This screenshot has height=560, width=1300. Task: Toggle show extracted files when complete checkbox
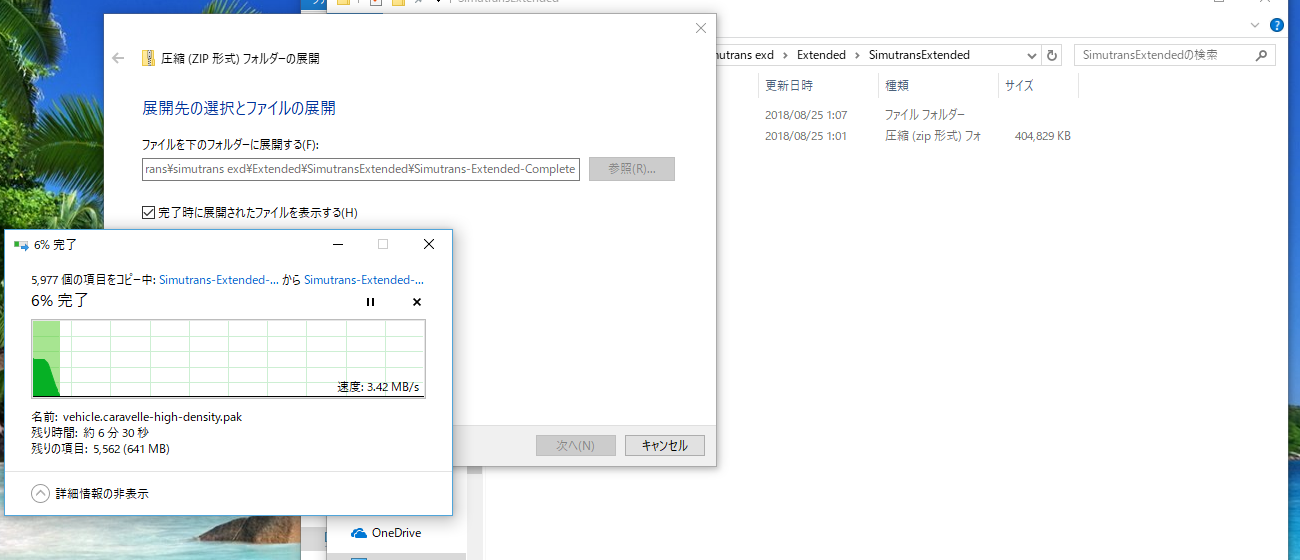pyautogui.click(x=149, y=212)
